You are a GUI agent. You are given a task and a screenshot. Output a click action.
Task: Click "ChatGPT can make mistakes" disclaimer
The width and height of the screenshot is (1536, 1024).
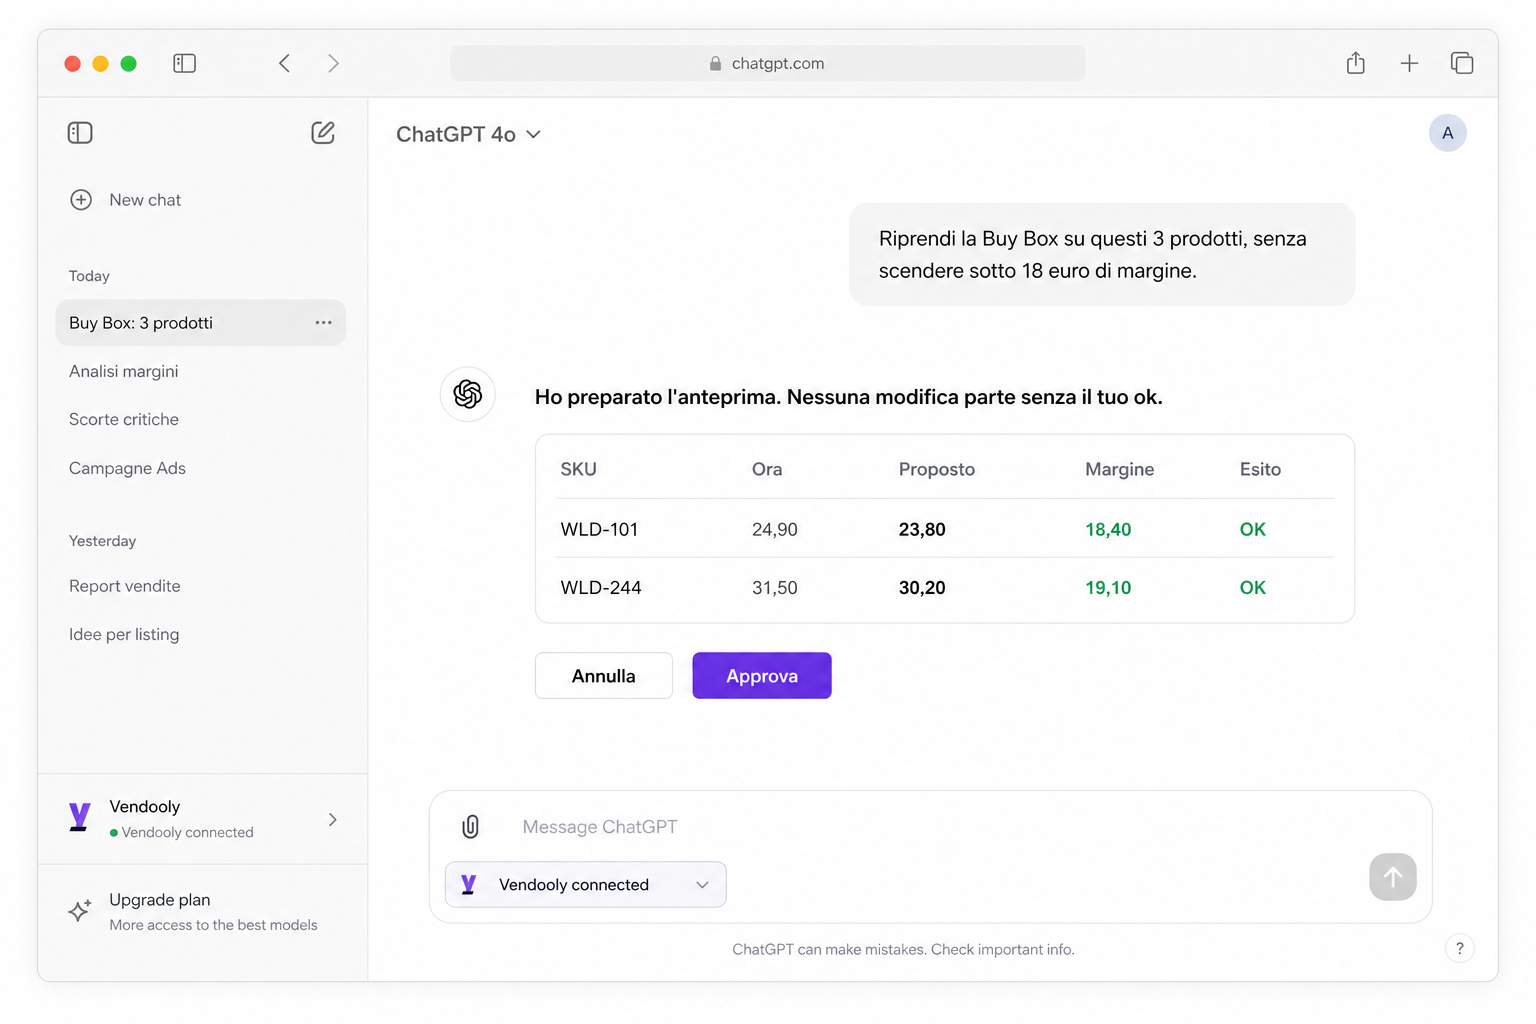pos(903,949)
